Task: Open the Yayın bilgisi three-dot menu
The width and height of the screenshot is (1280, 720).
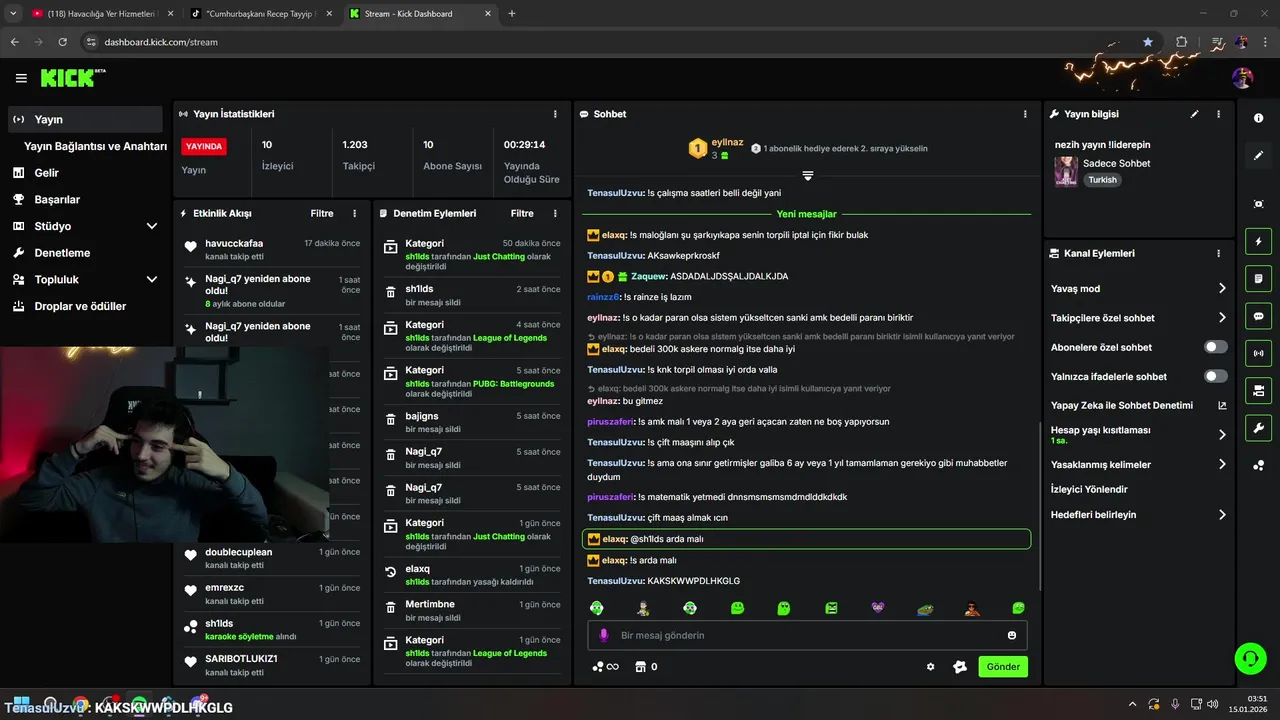Action: point(1218,114)
